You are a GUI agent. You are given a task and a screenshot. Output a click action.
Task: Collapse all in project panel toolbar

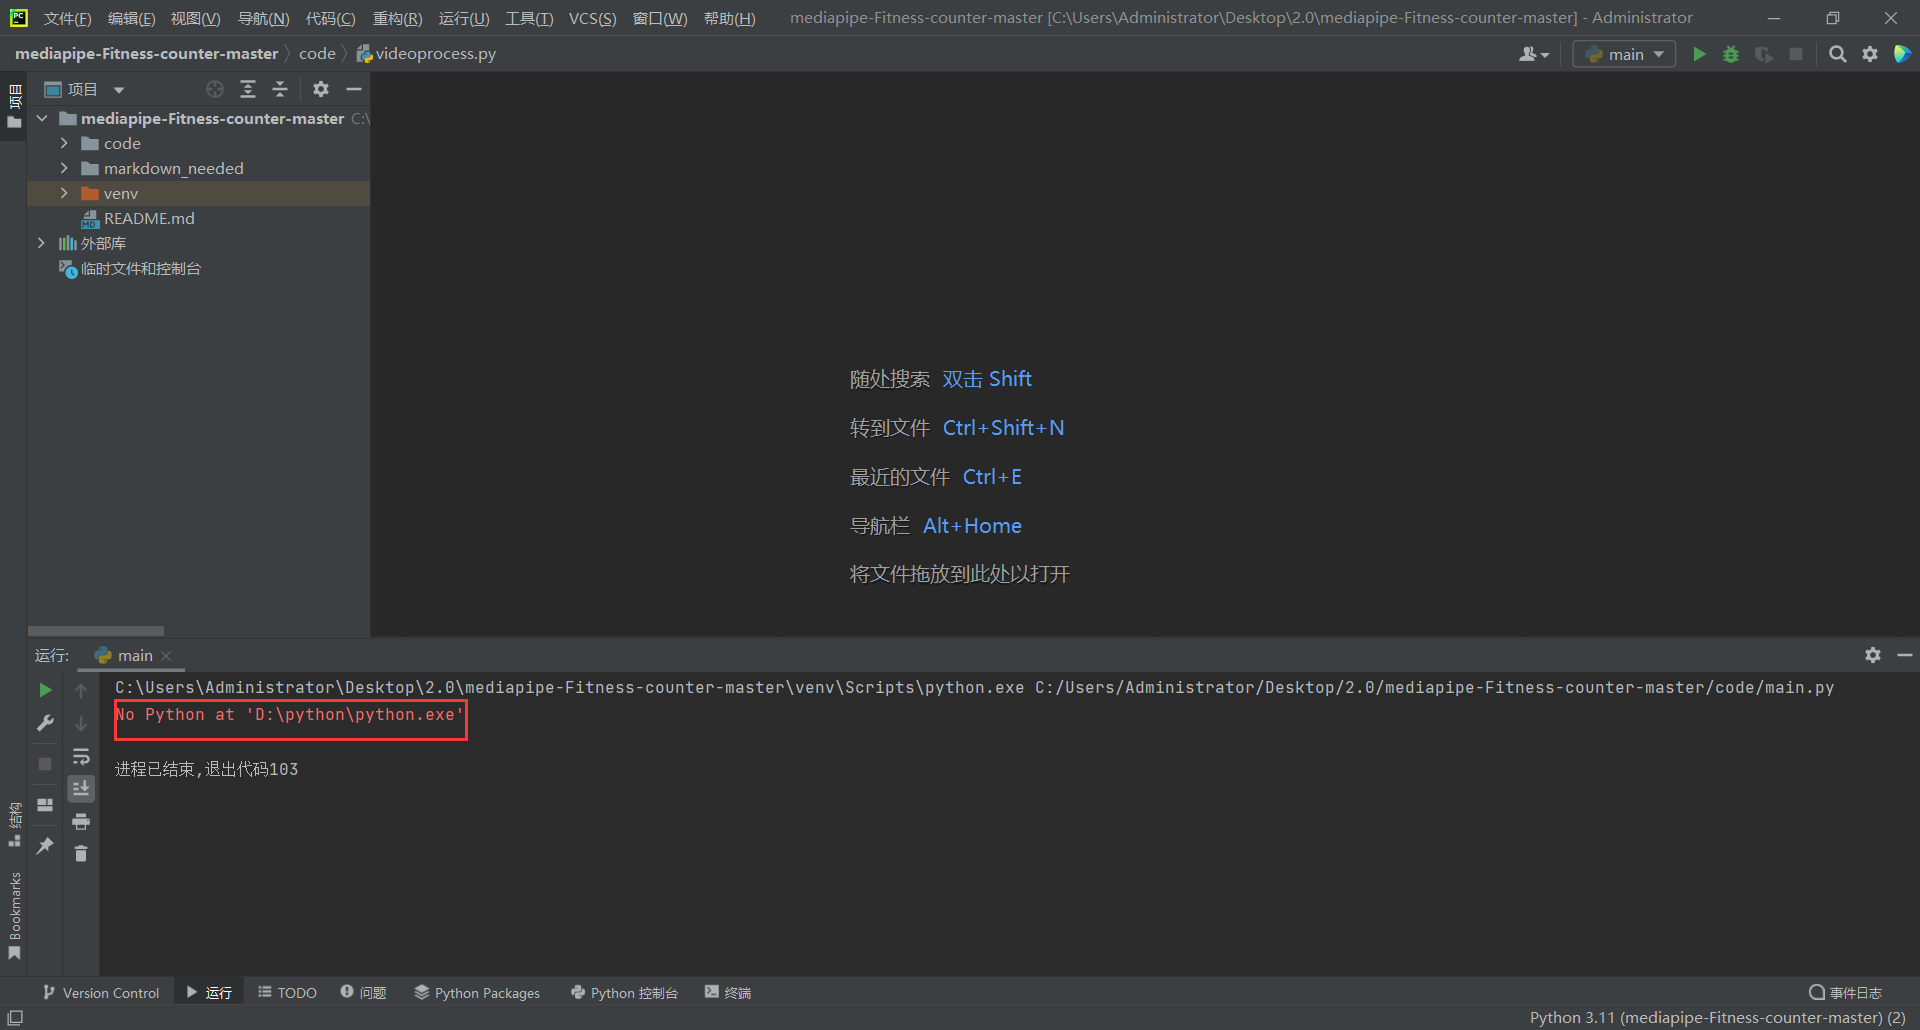[x=280, y=89]
